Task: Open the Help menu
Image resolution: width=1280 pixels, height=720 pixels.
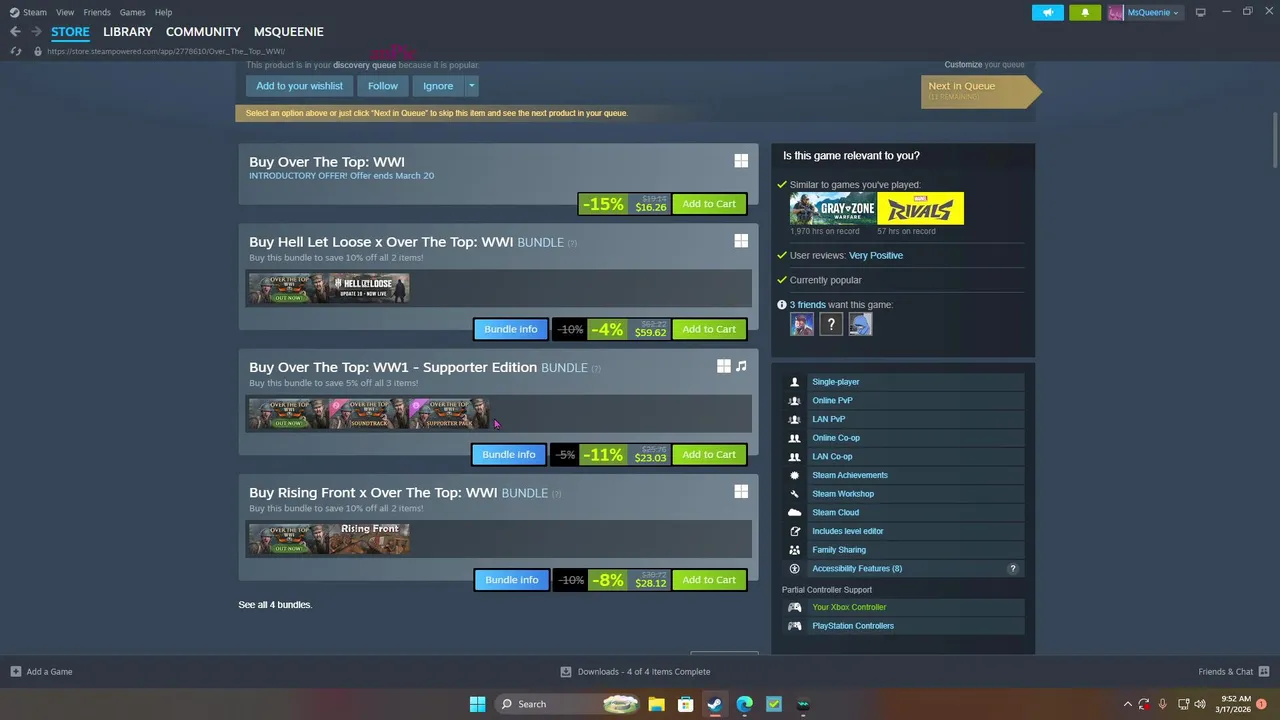Action: pyautogui.click(x=163, y=12)
